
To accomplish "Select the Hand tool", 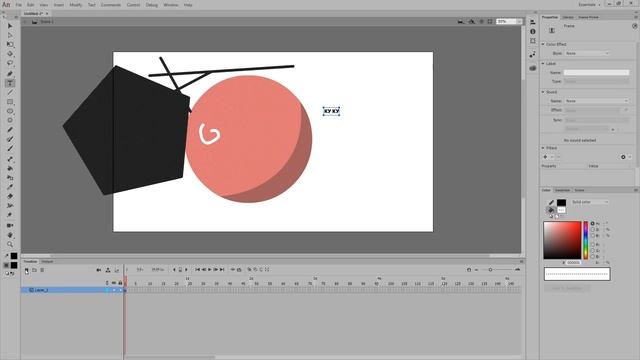I will tap(10, 235).
